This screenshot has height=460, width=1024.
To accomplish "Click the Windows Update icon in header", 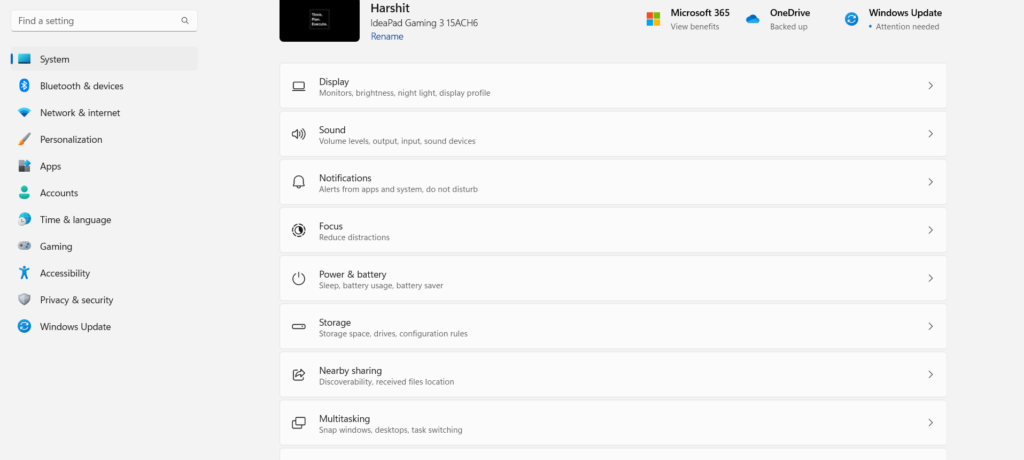I will pyautogui.click(x=852, y=19).
